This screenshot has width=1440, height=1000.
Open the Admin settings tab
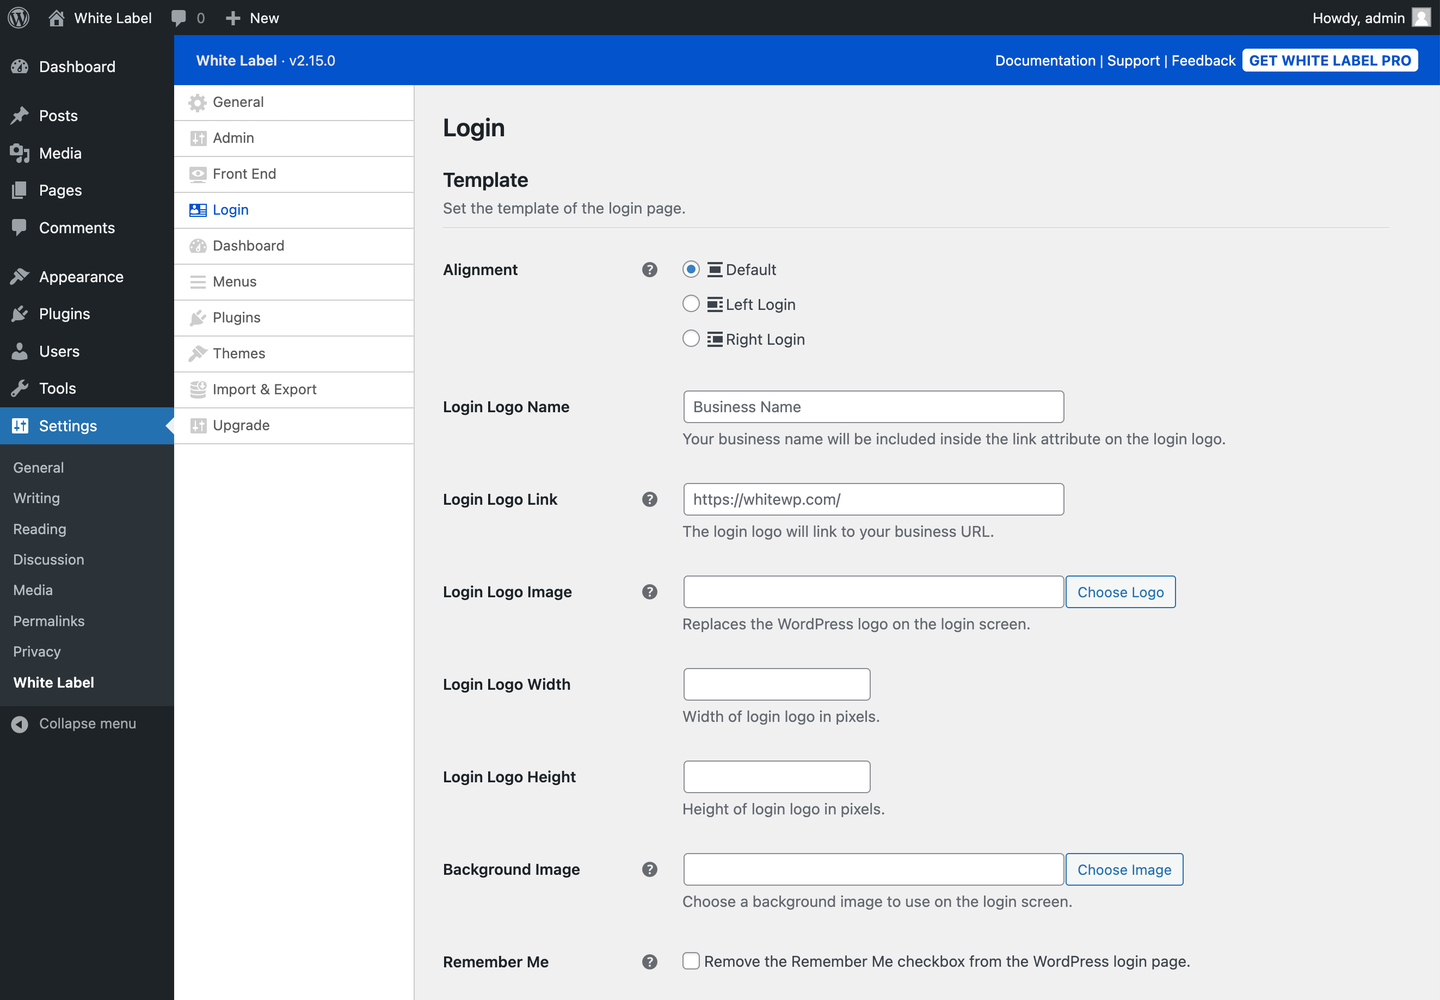231,138
